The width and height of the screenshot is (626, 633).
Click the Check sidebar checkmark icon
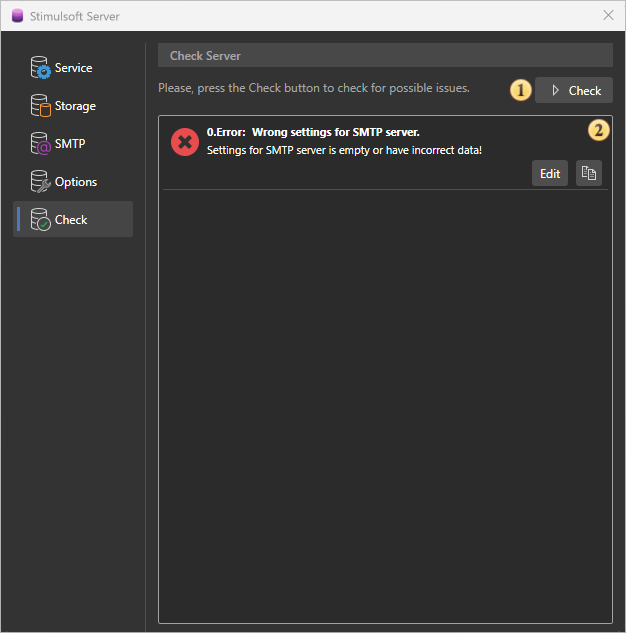pyautogui.click(x=40, y=220)
